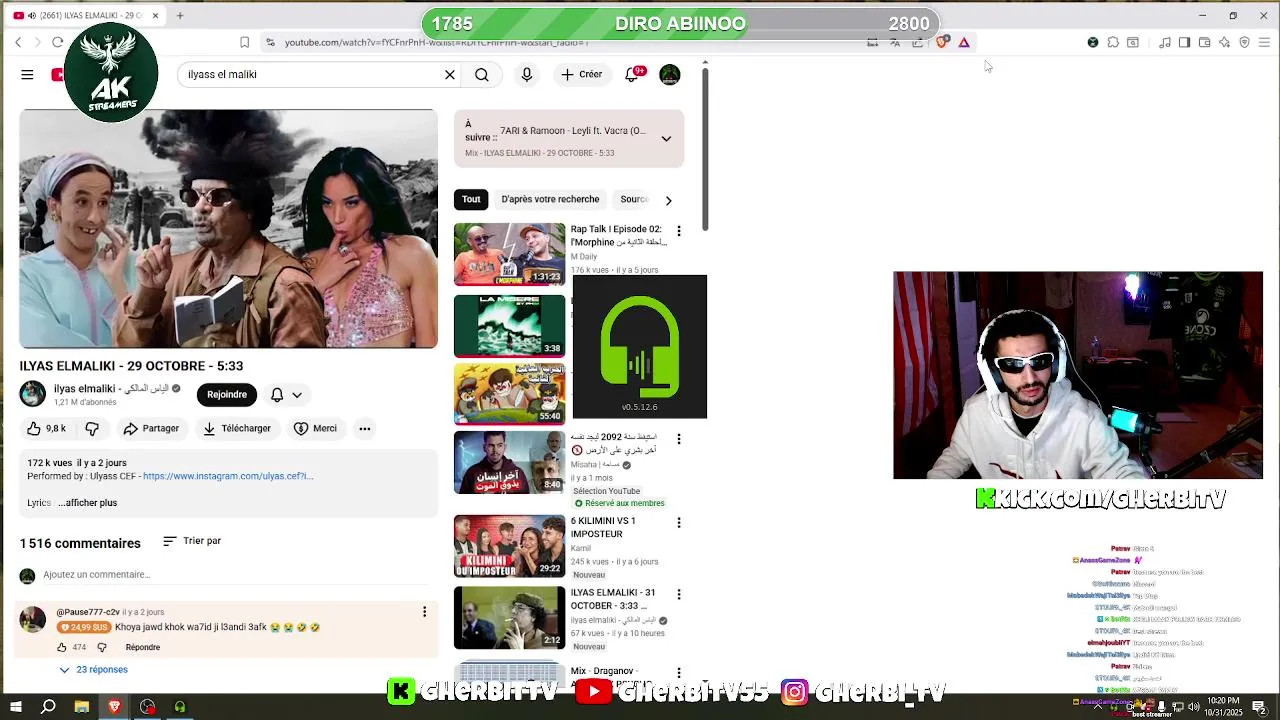
Task: Click the page vertical scrollbar
Action: pyautogui.click(x=704, y=148)
